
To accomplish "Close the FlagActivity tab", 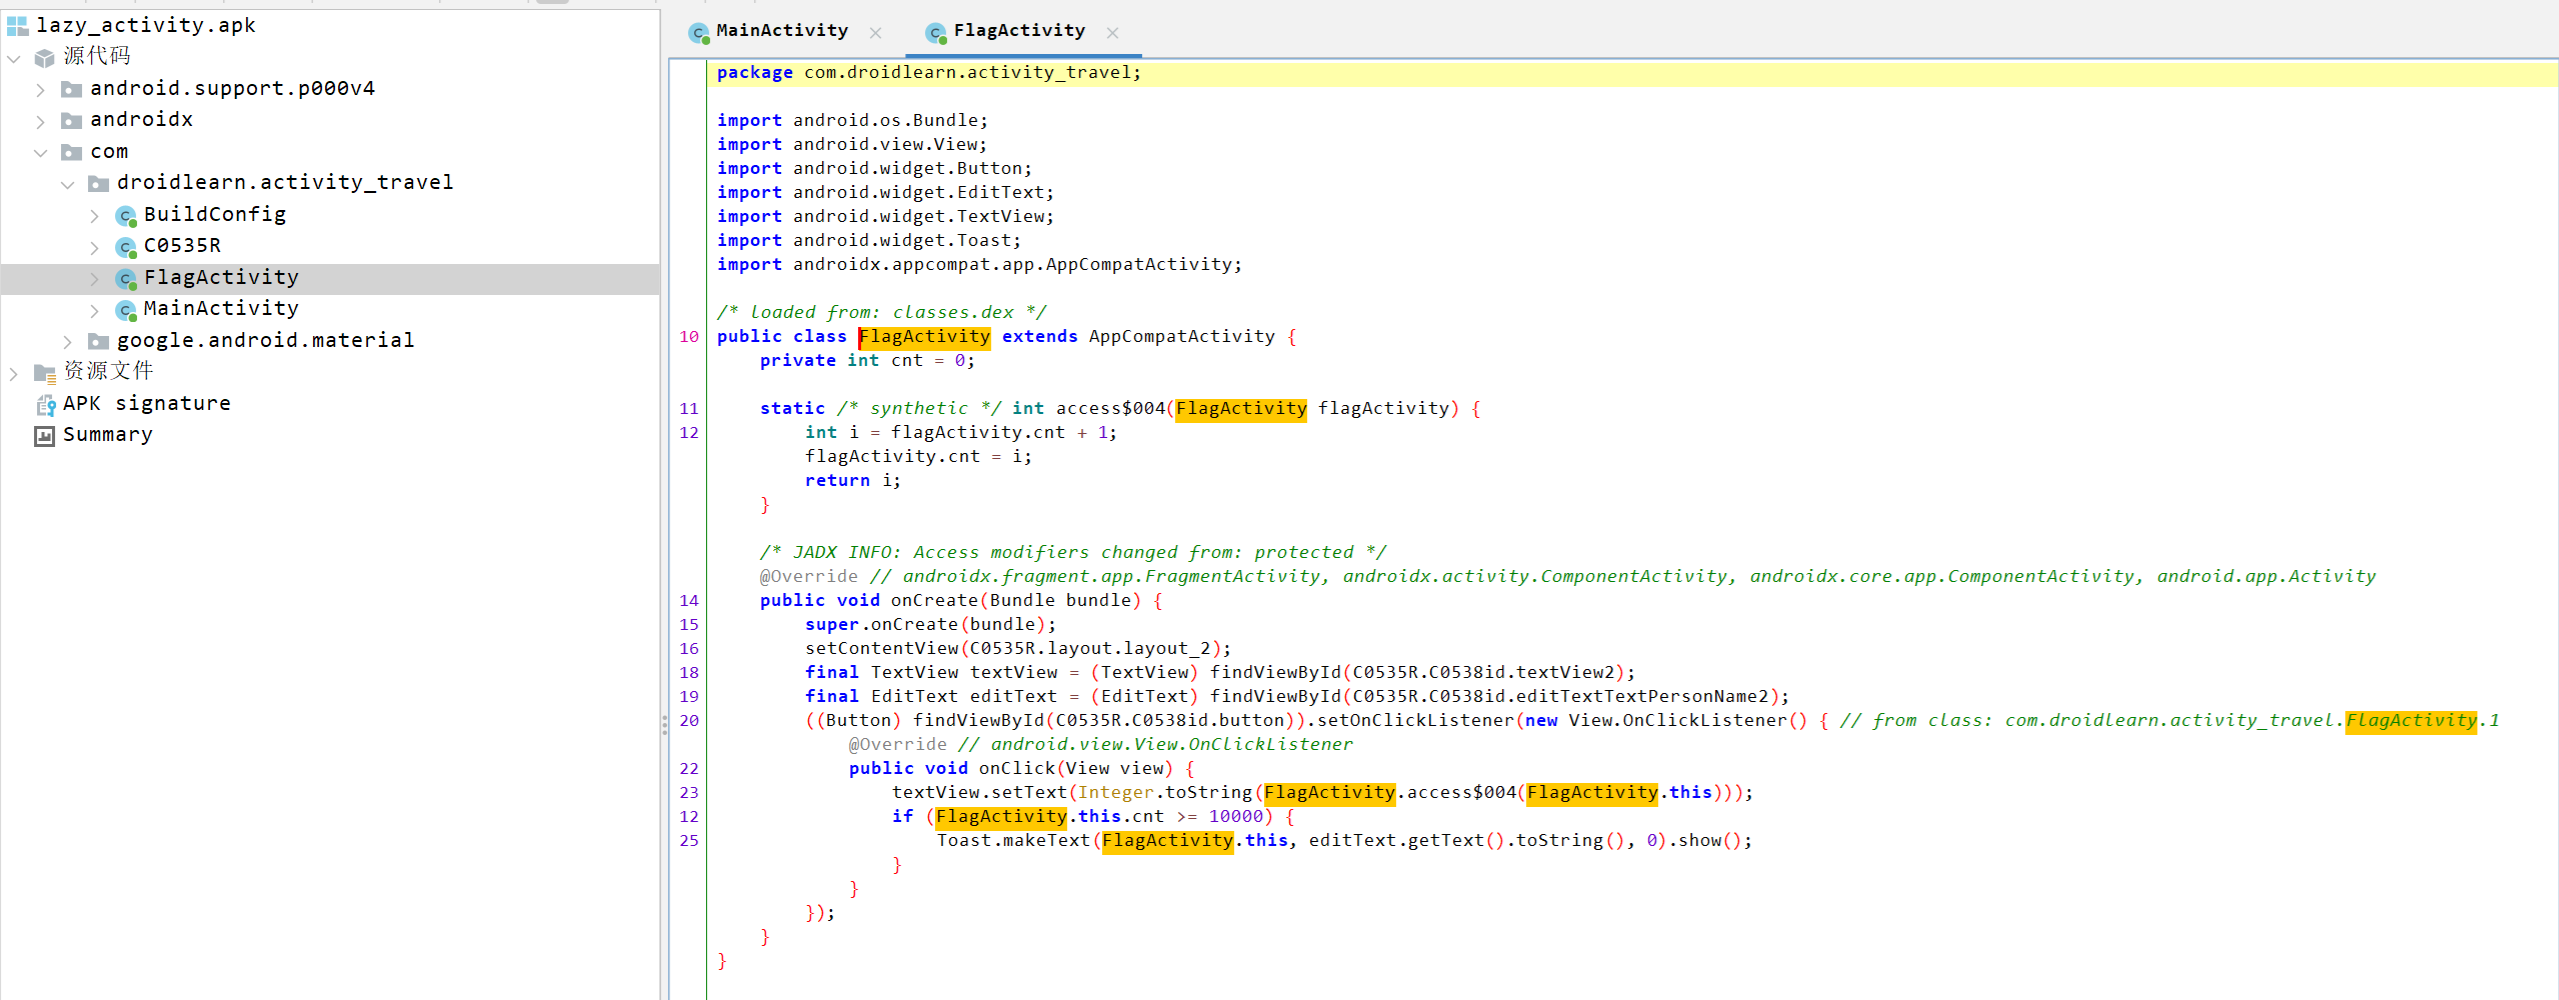I will (x=1113, y=33).
